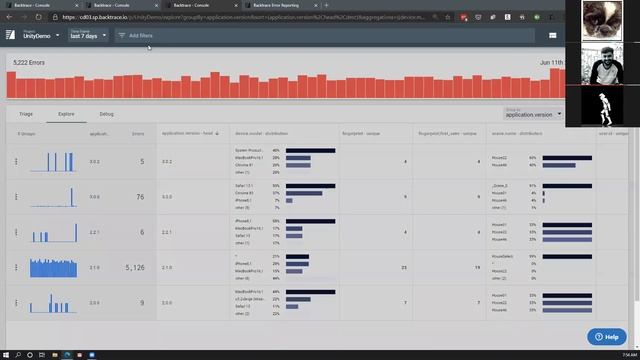The width and height of the screenshot is (640, 360).
Task: Click the filter lines icon beside Add filters
Action: click(x=122, y=36)
